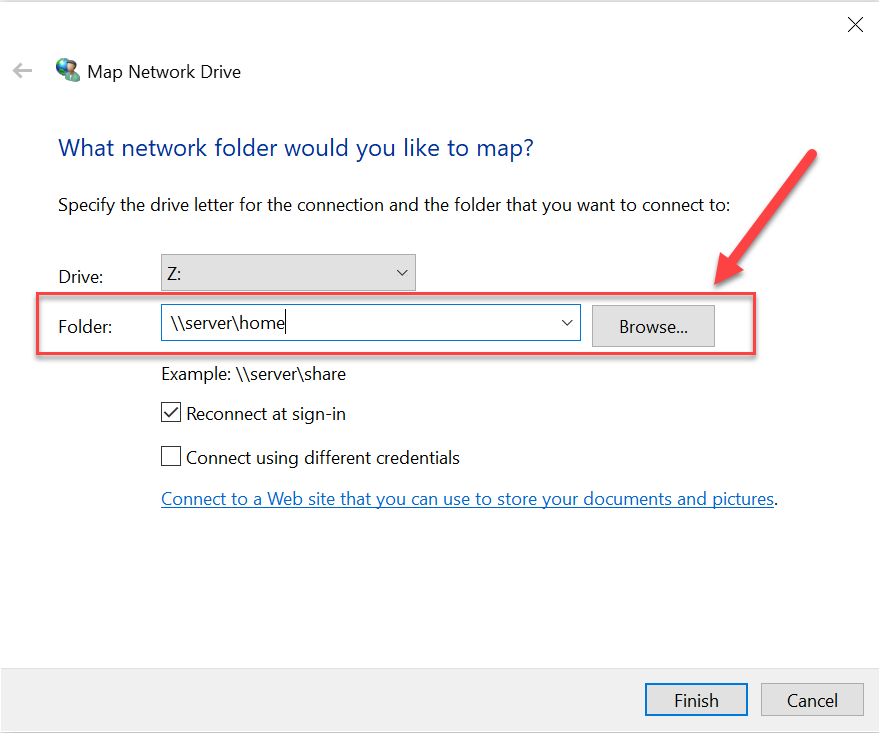Click the heading What network folder would you like to map?
879x733 pixels.
point(295,149)
